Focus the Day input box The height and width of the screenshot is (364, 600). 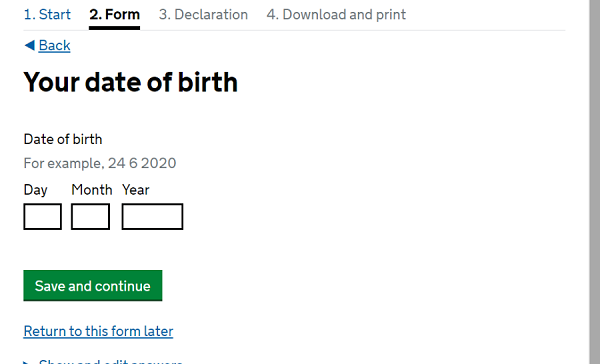(42, 217)
